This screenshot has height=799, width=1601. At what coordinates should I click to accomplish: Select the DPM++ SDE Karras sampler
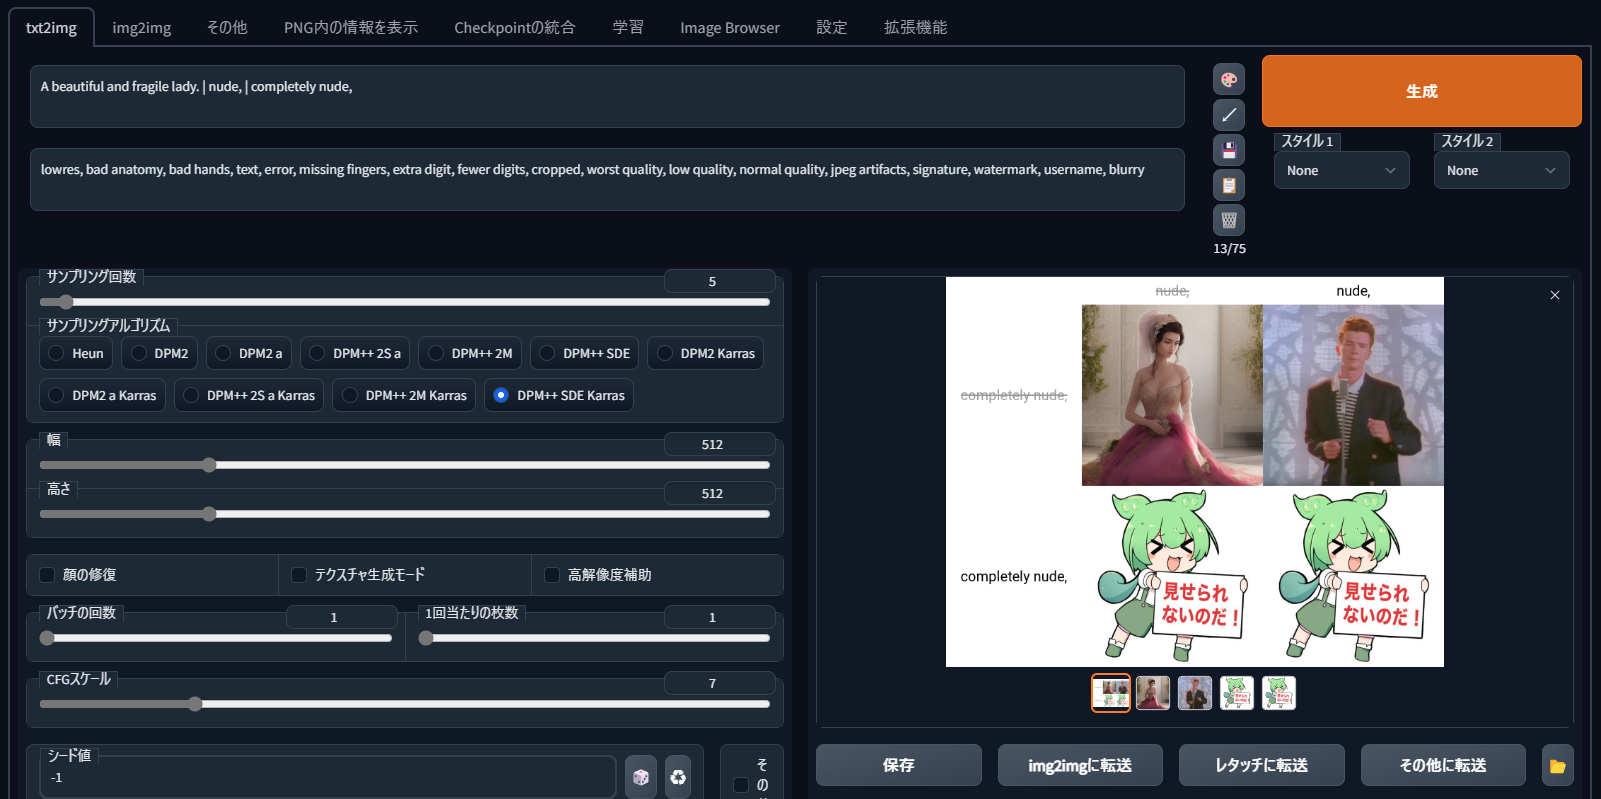pos(559,395)
